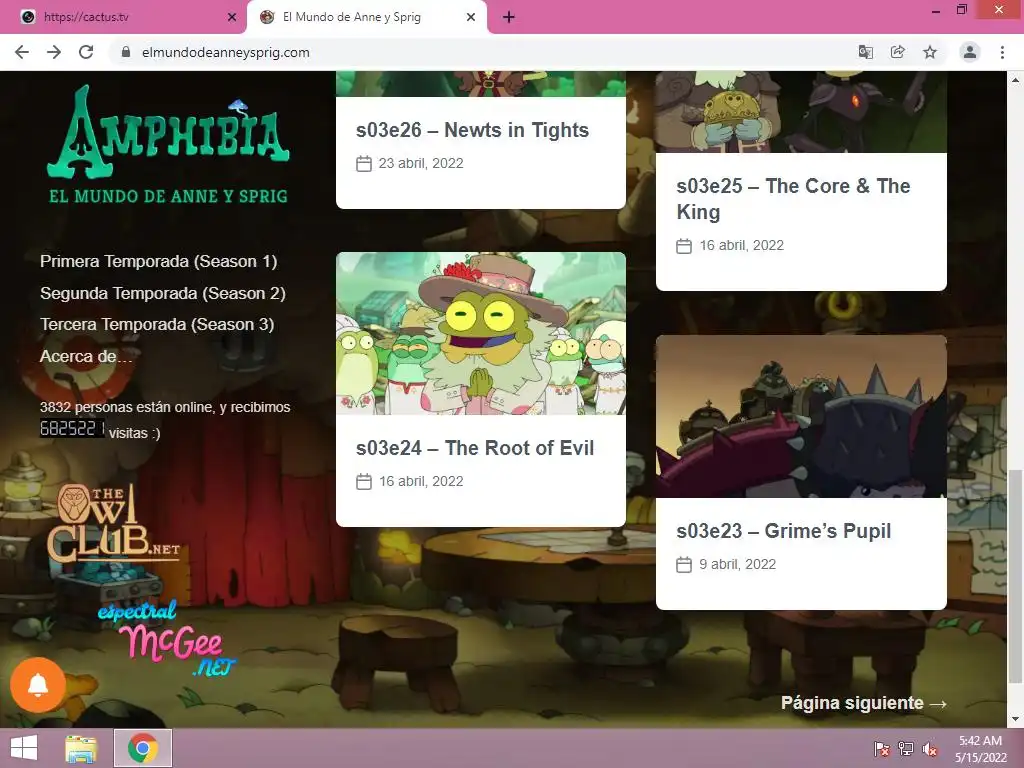Open s03e26 – Newts in Tights post
Screen dimensions: 1024x768
click(x=472, y=130)
